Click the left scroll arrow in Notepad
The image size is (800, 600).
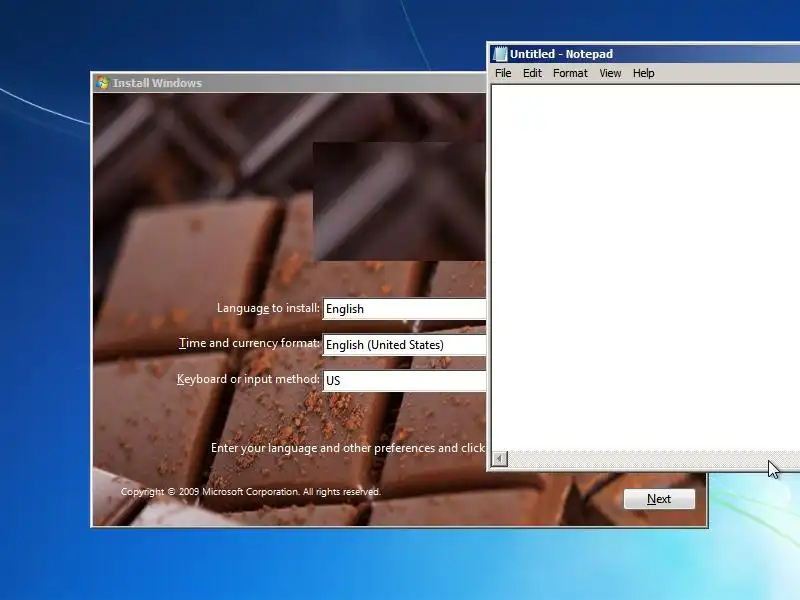click(x=499, y=459)
